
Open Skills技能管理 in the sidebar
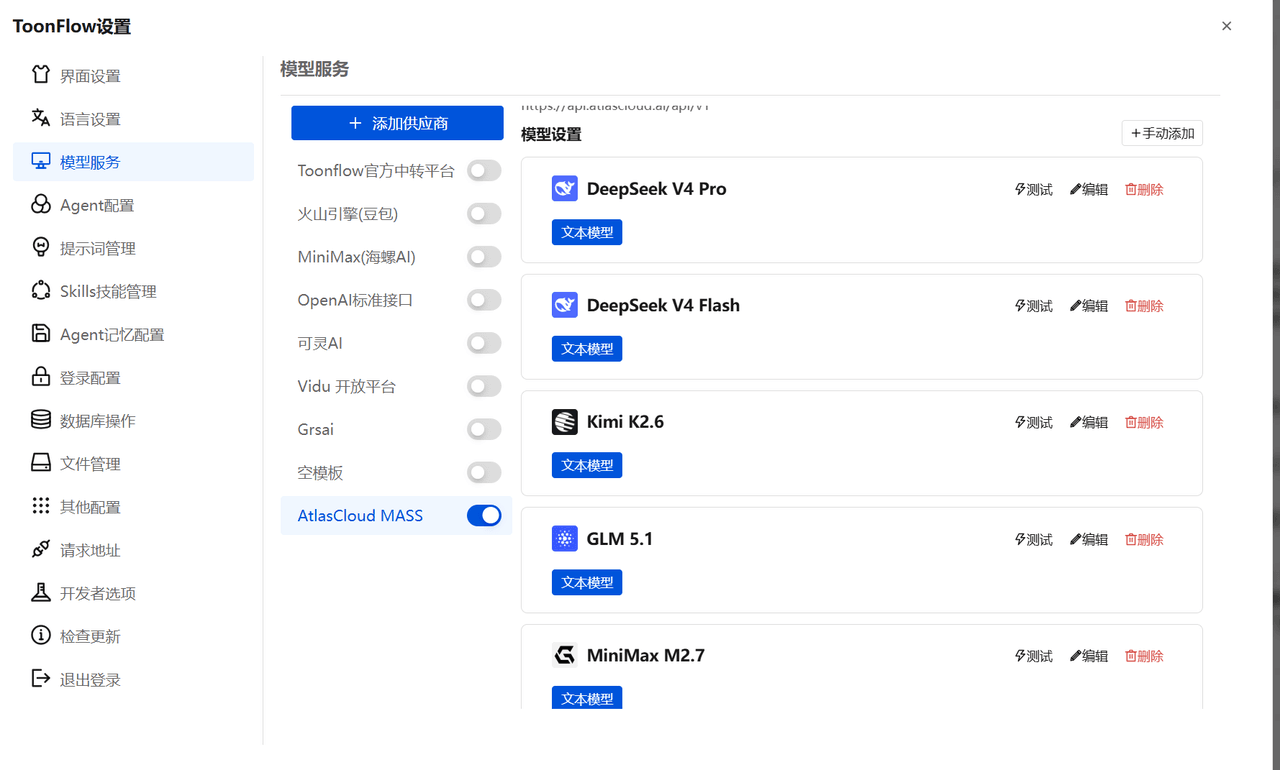tap(133, 291)
